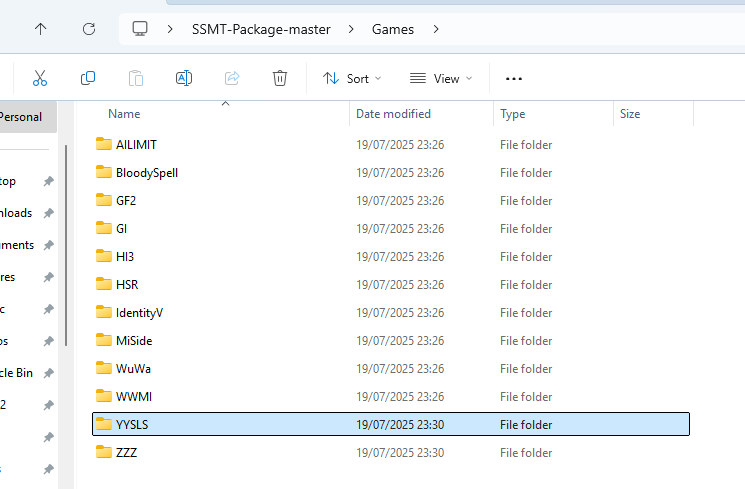Viewport: 745px width, 489px height.
Task: Select the GF2 folder
Action: [391, 201]
